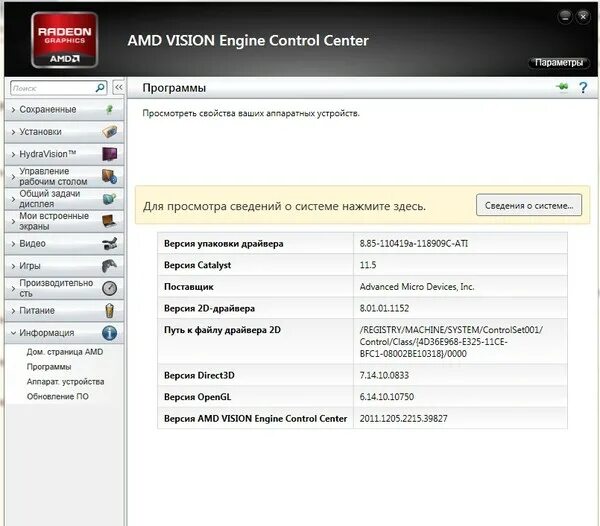The height and width of the screenshot is (526, 600).
Task: Click the green pin icon in Сохраненные row
Action: [109, 110]
